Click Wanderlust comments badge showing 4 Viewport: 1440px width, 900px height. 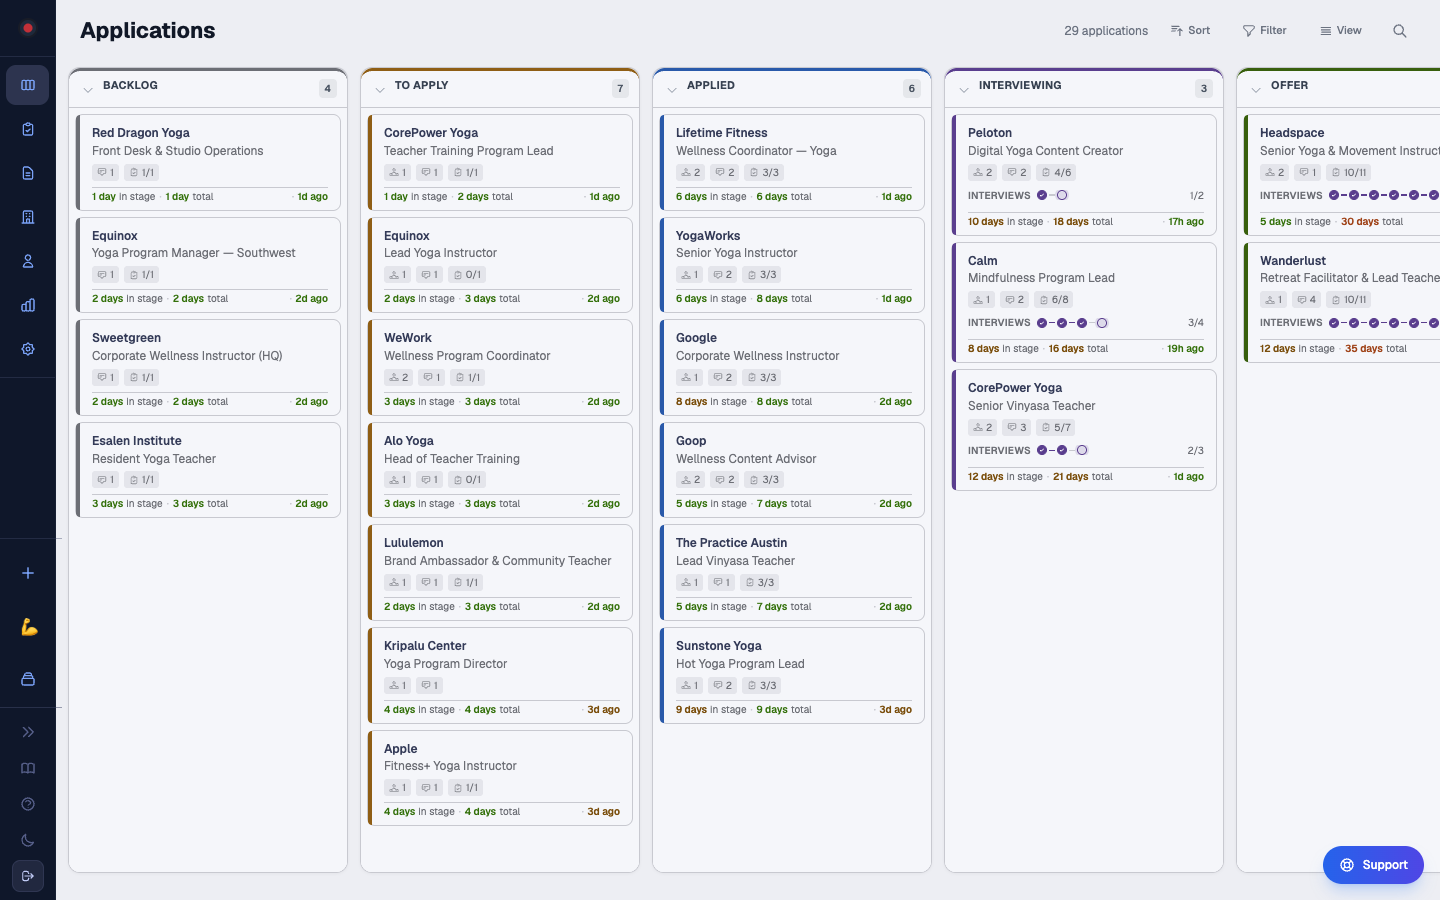(x=1306, y=299)
